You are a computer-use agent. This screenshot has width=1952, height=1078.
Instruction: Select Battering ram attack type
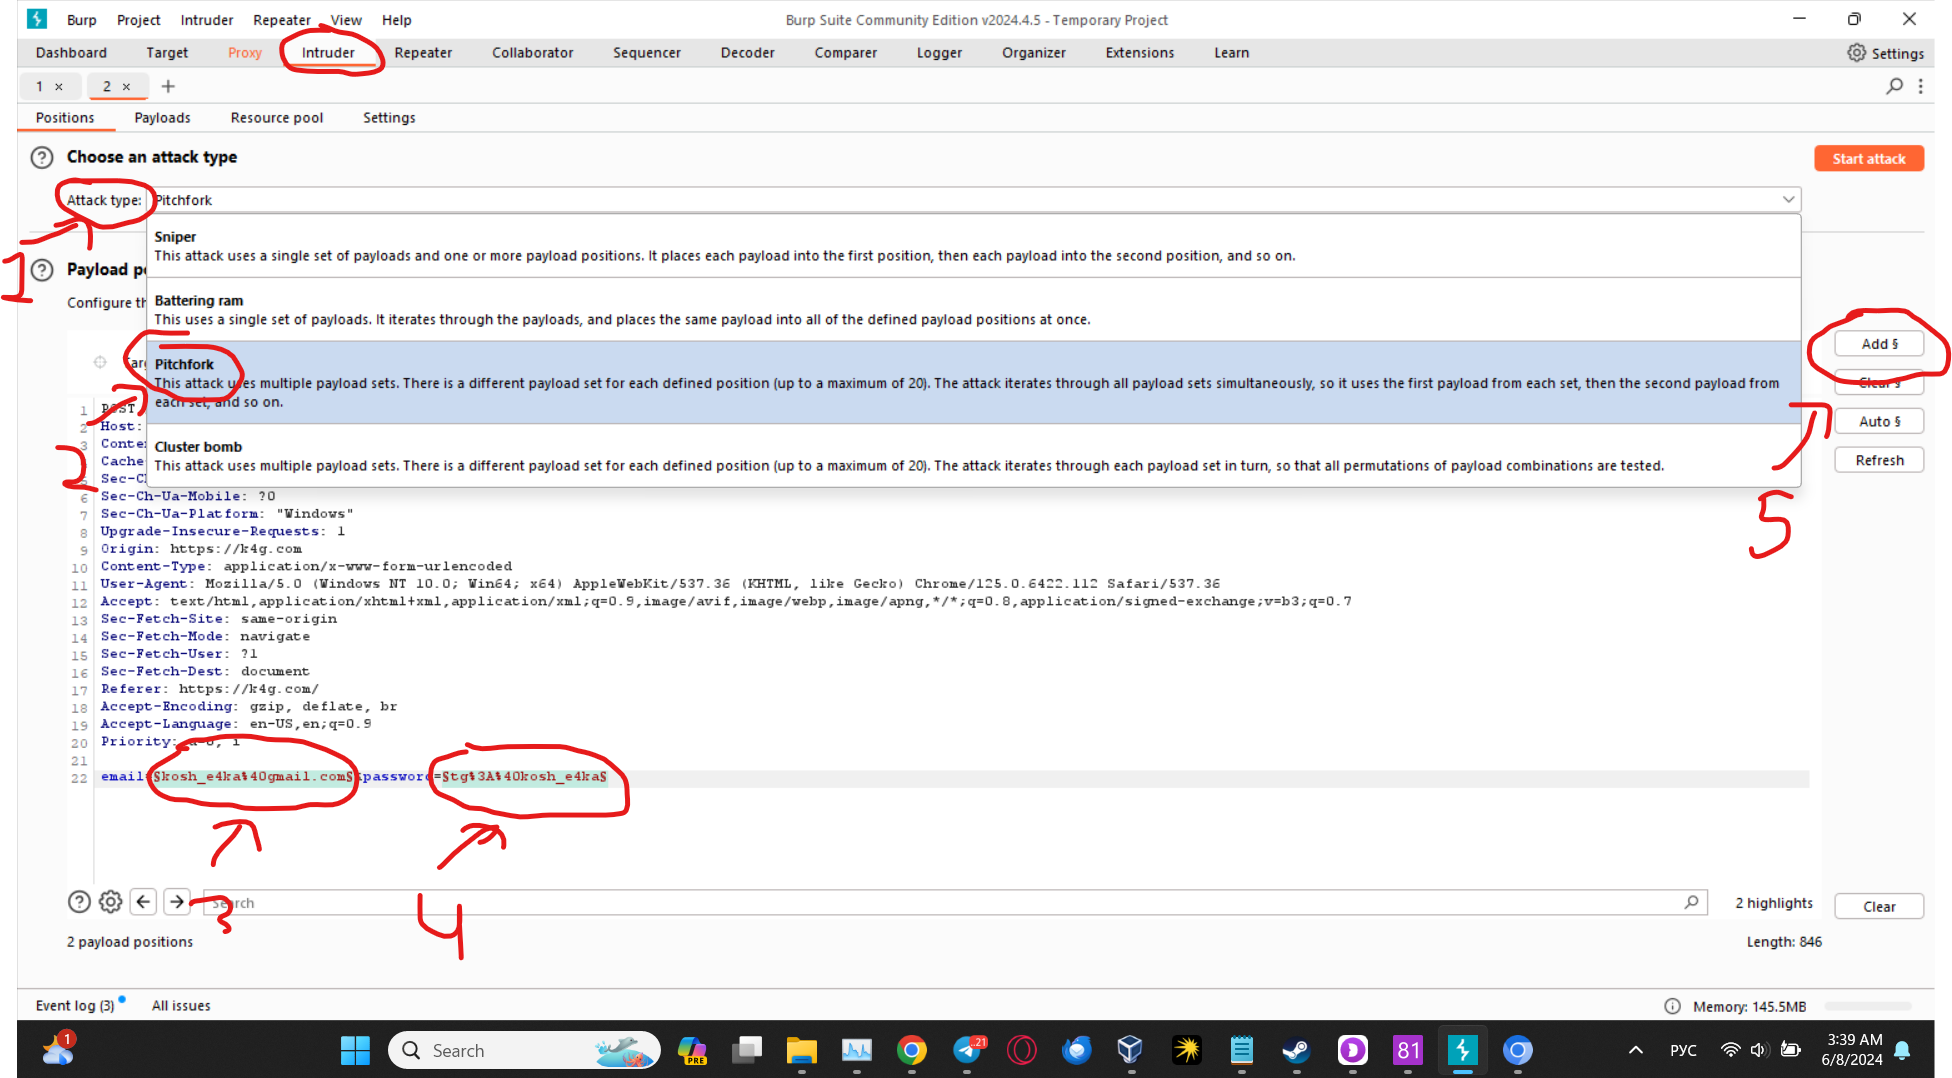click(x=973, y=310)
